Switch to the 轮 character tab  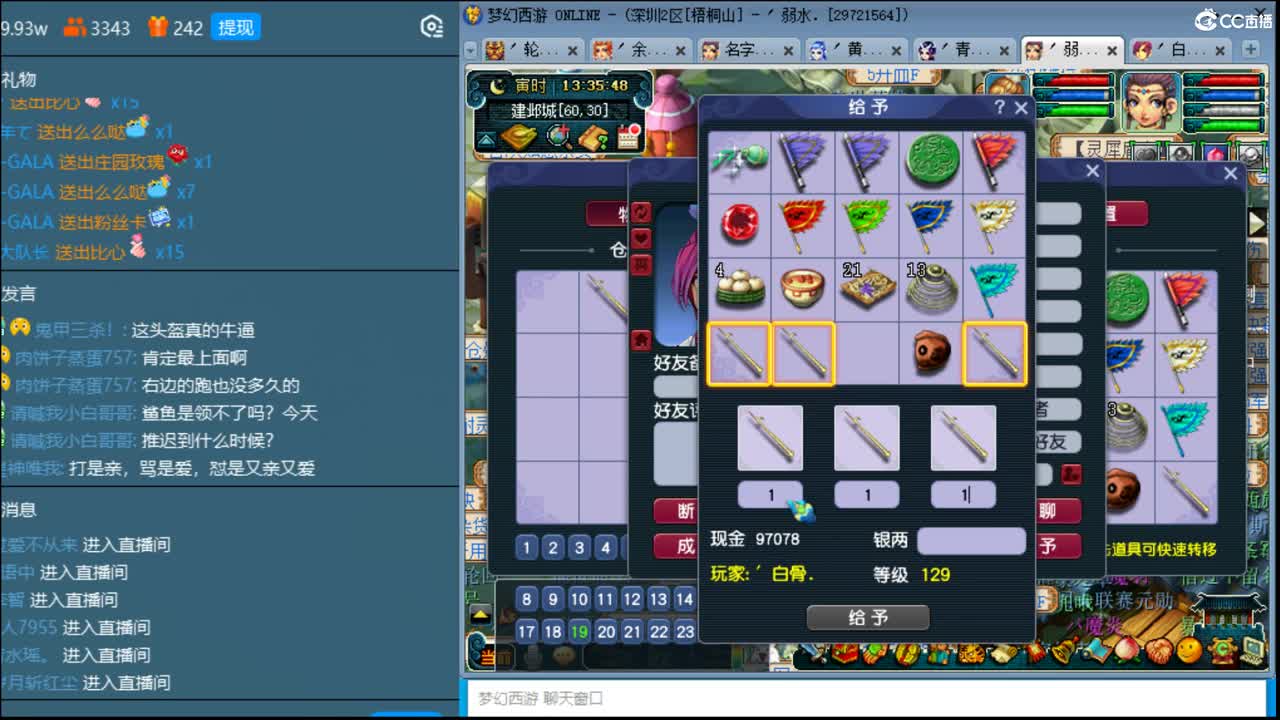click(532, 50)
